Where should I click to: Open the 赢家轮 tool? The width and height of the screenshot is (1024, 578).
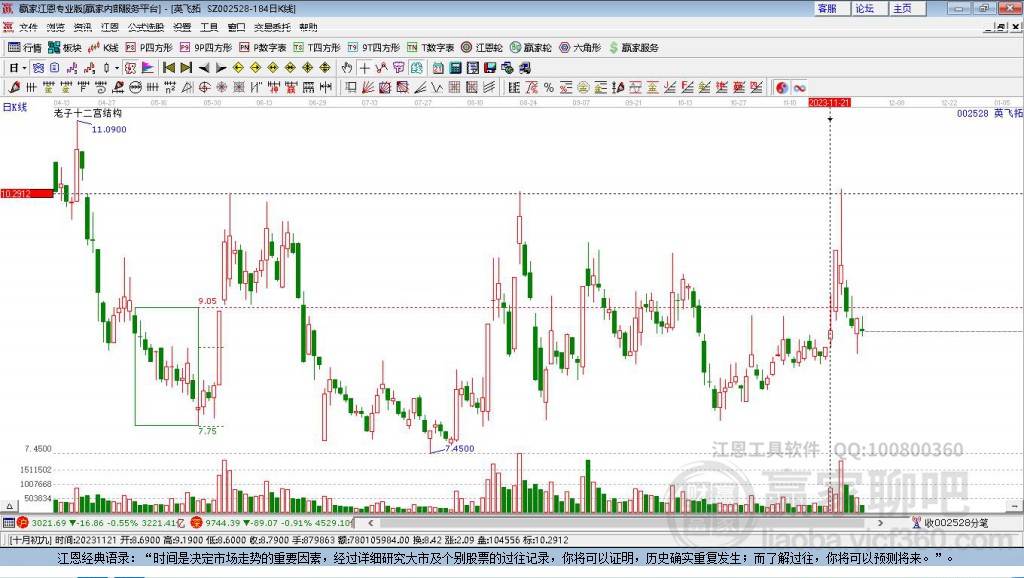(x=530, y=48)
